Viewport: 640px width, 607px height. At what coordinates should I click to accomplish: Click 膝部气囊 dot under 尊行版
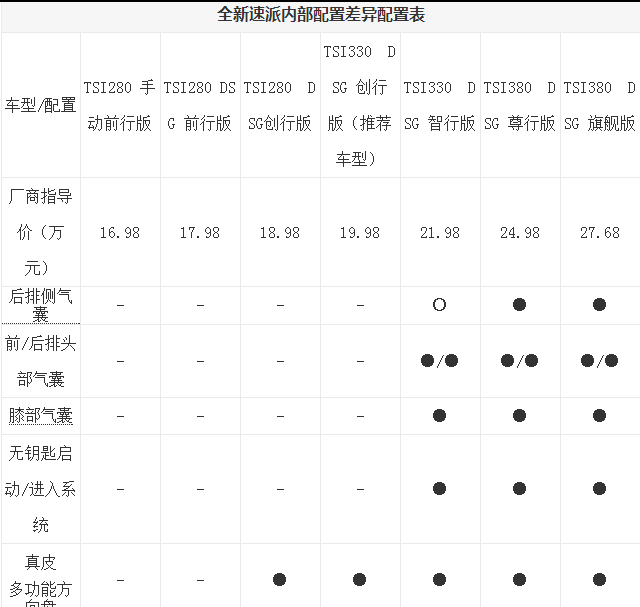[x=519, y=416]
